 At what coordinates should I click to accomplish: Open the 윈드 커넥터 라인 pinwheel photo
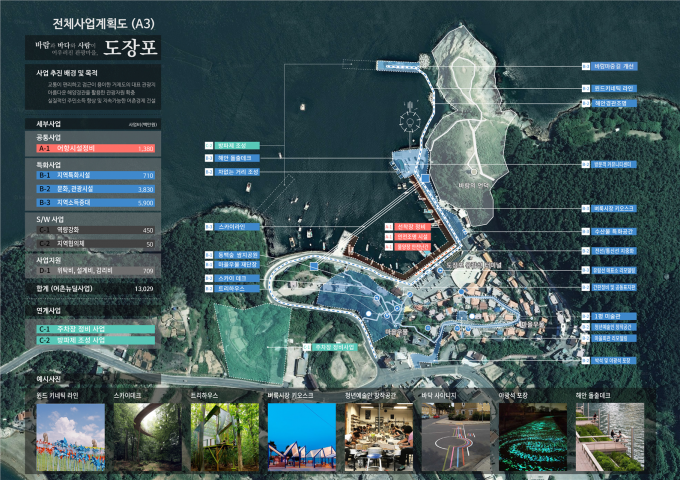click(69, 436)
